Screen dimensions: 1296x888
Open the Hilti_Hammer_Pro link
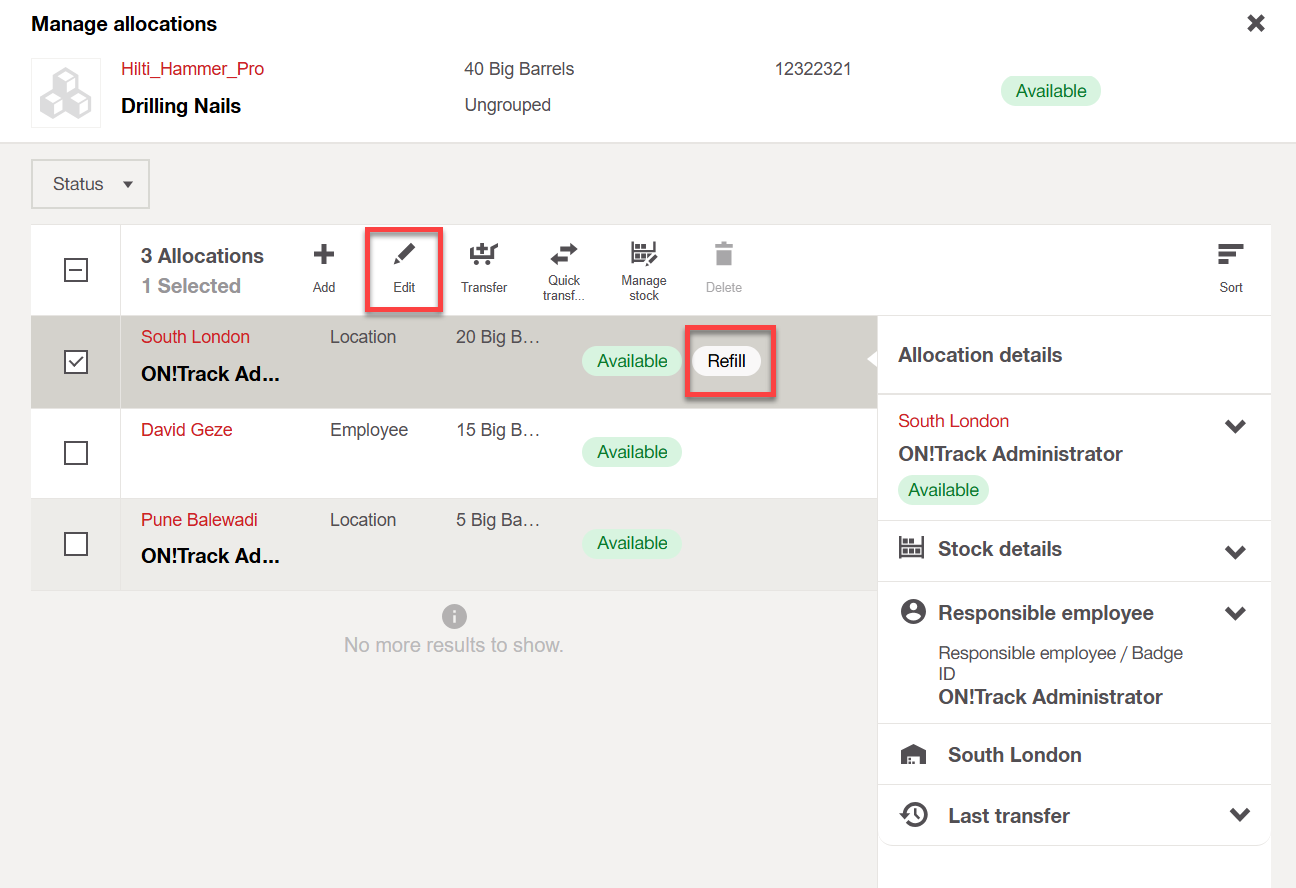pyautogui.click(x=193, y=69)
